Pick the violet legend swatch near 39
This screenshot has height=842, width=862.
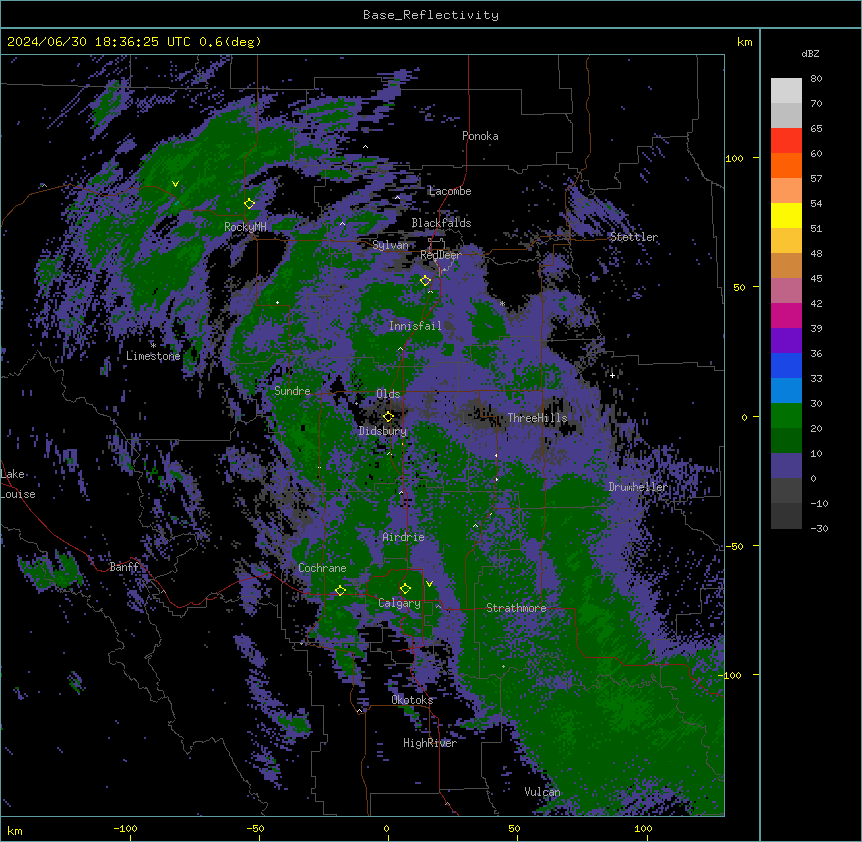(x=786, y=341)
